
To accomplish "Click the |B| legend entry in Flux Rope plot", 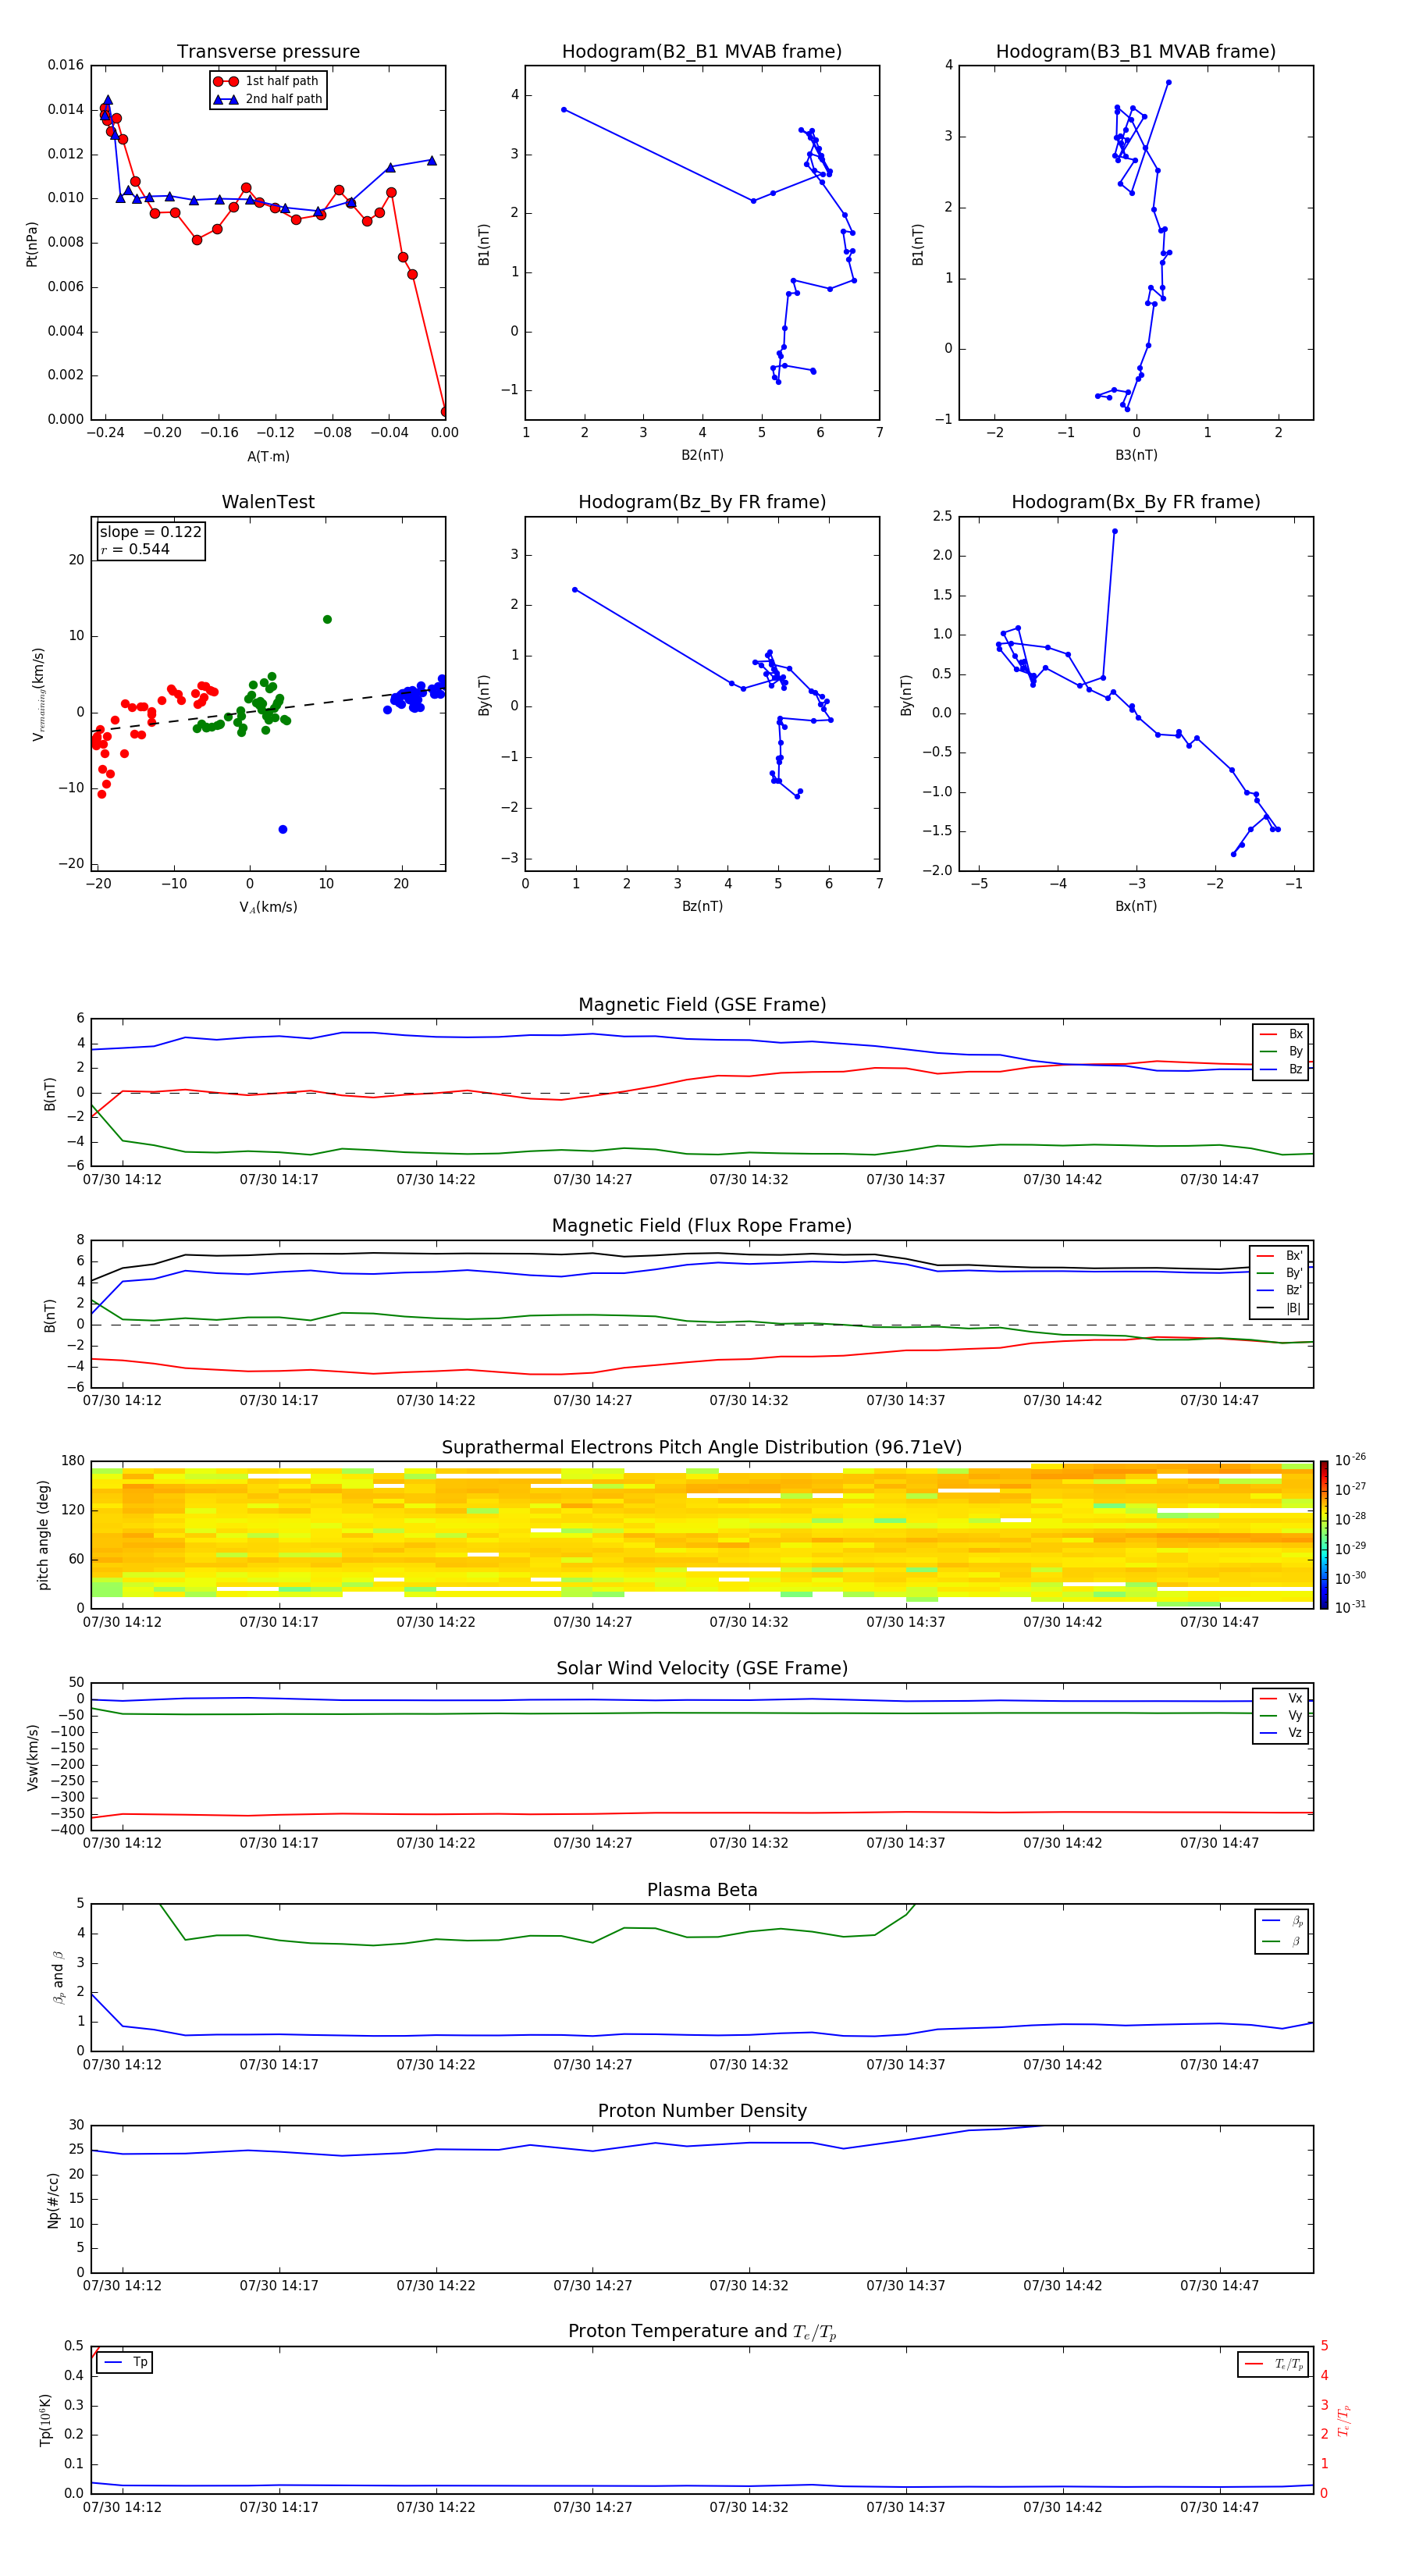I will [x=1279, y=1308].
